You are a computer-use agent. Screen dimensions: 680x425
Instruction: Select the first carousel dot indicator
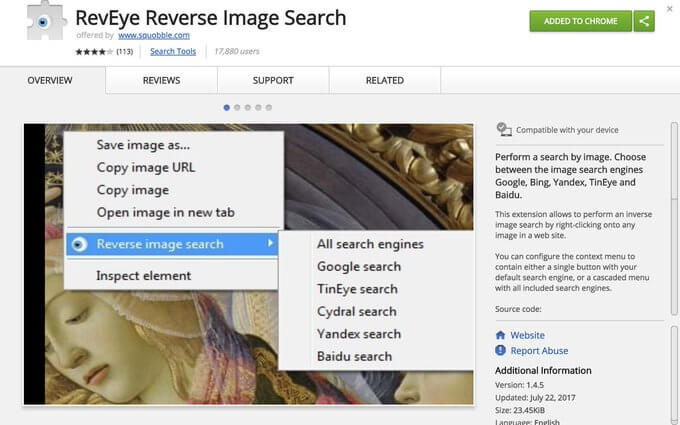(227, 106)
